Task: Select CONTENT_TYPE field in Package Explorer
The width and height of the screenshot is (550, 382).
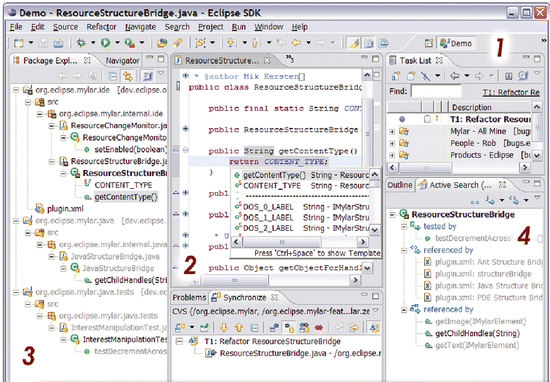Action: click(123, 185)
